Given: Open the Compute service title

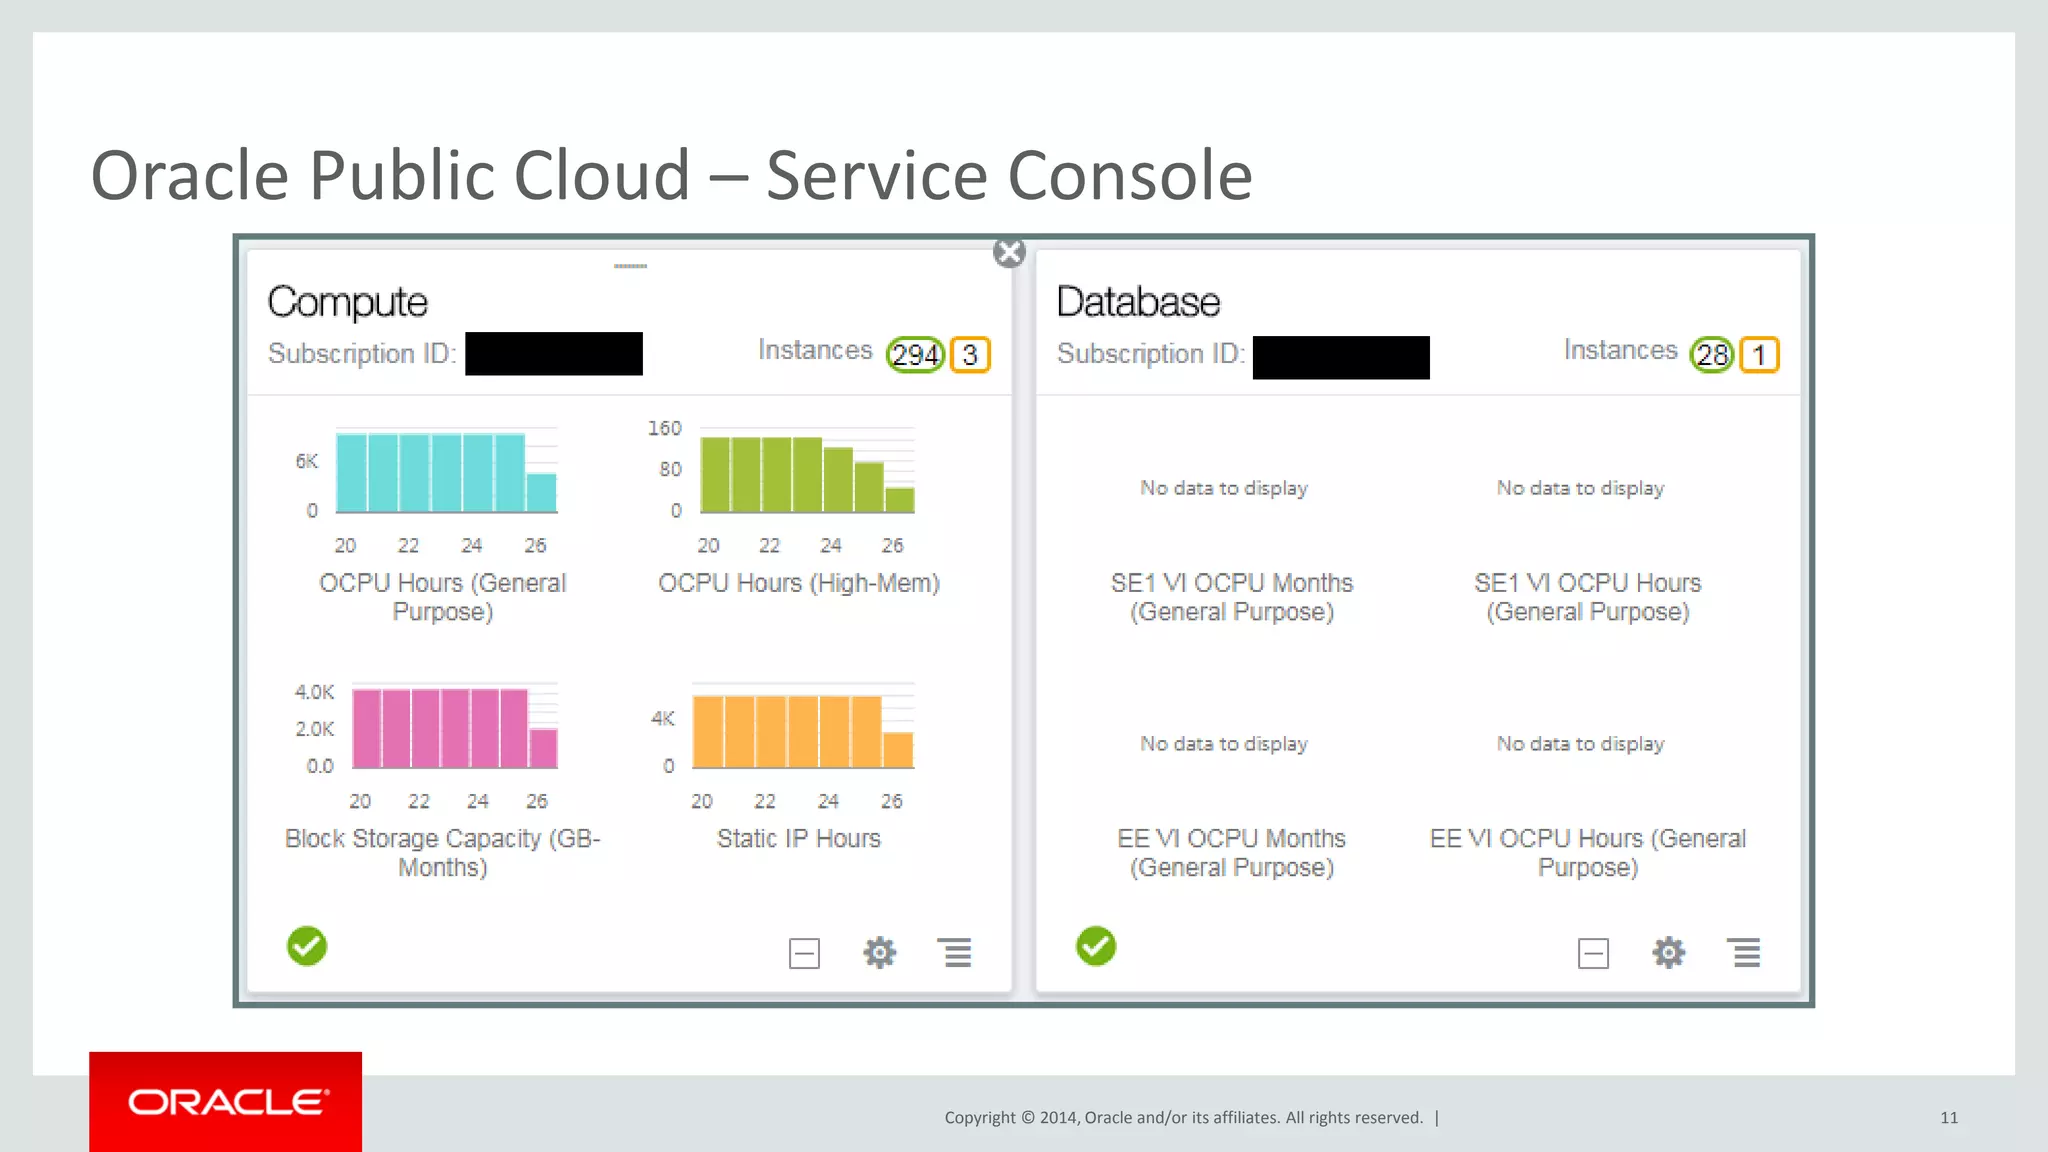Looking at the screenshot, I should (x=347, y=302).
